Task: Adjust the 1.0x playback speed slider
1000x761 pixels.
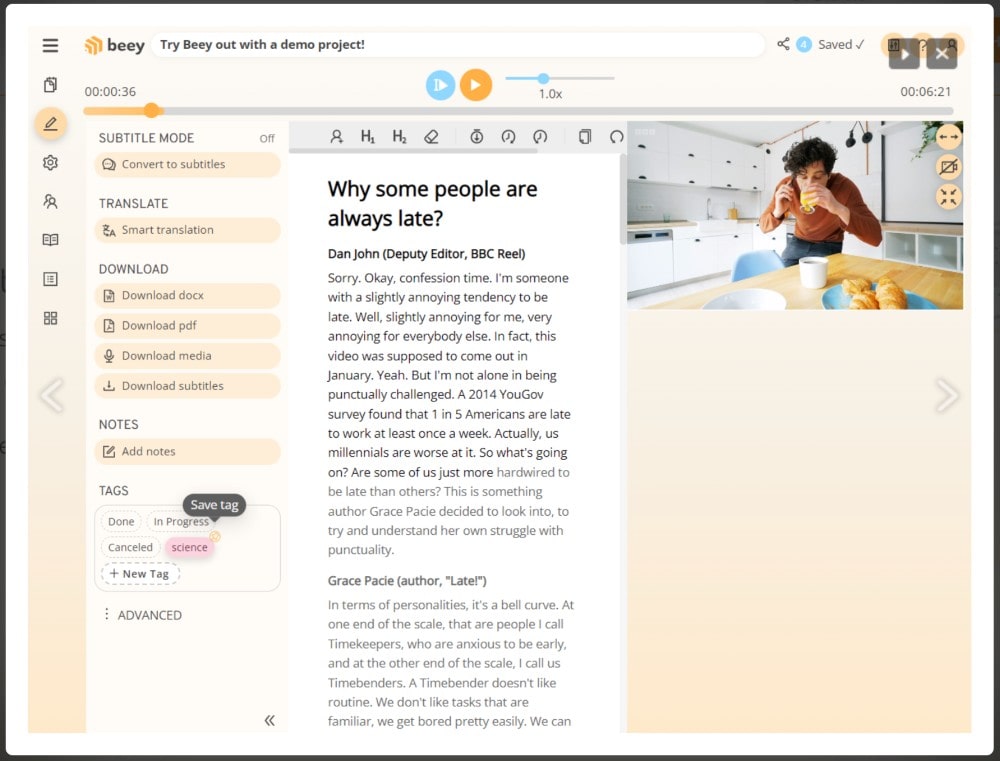Action: (x=543, y=77)
